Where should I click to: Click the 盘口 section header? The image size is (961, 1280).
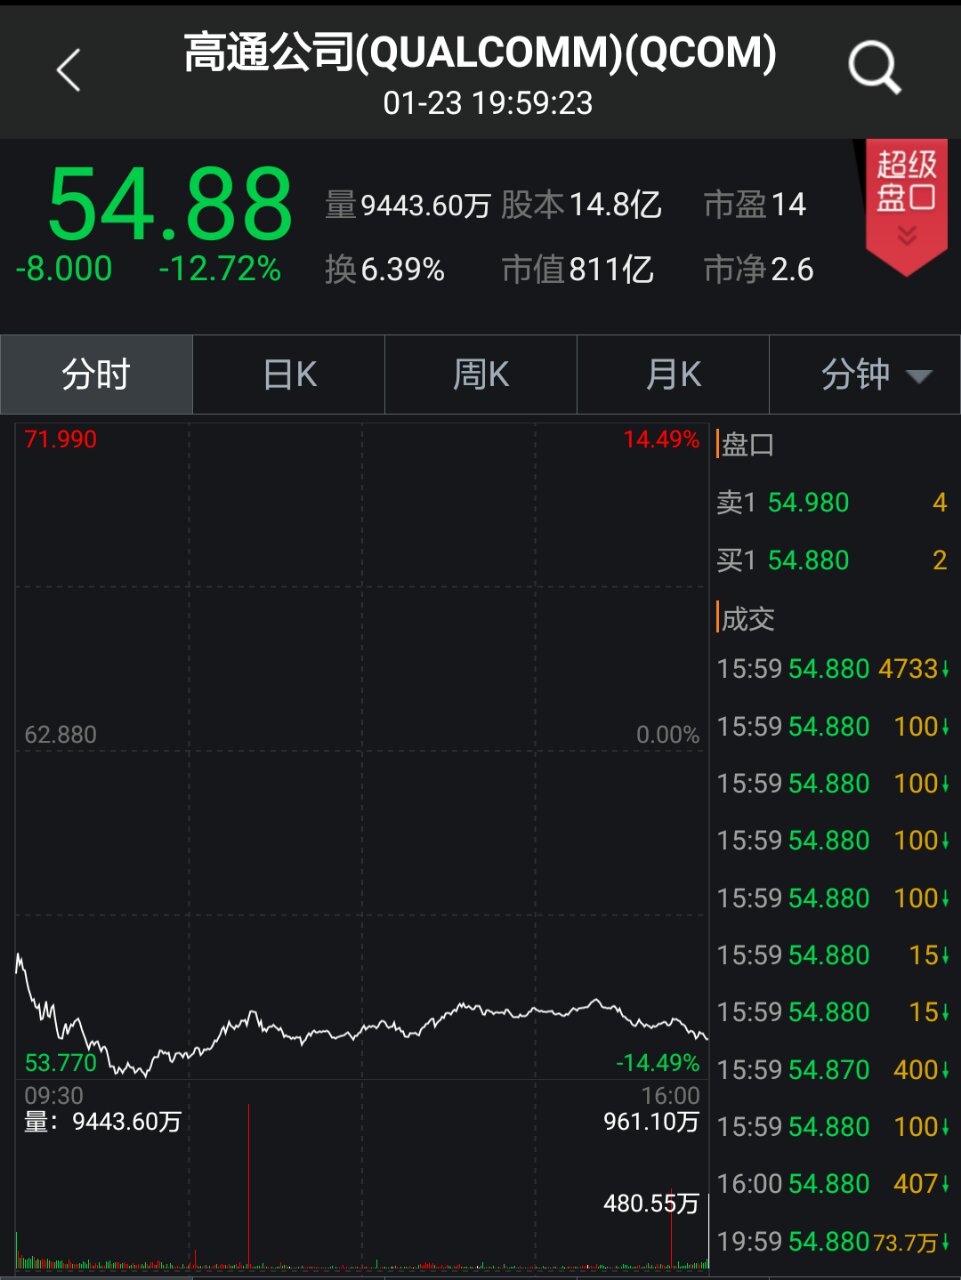747,444
